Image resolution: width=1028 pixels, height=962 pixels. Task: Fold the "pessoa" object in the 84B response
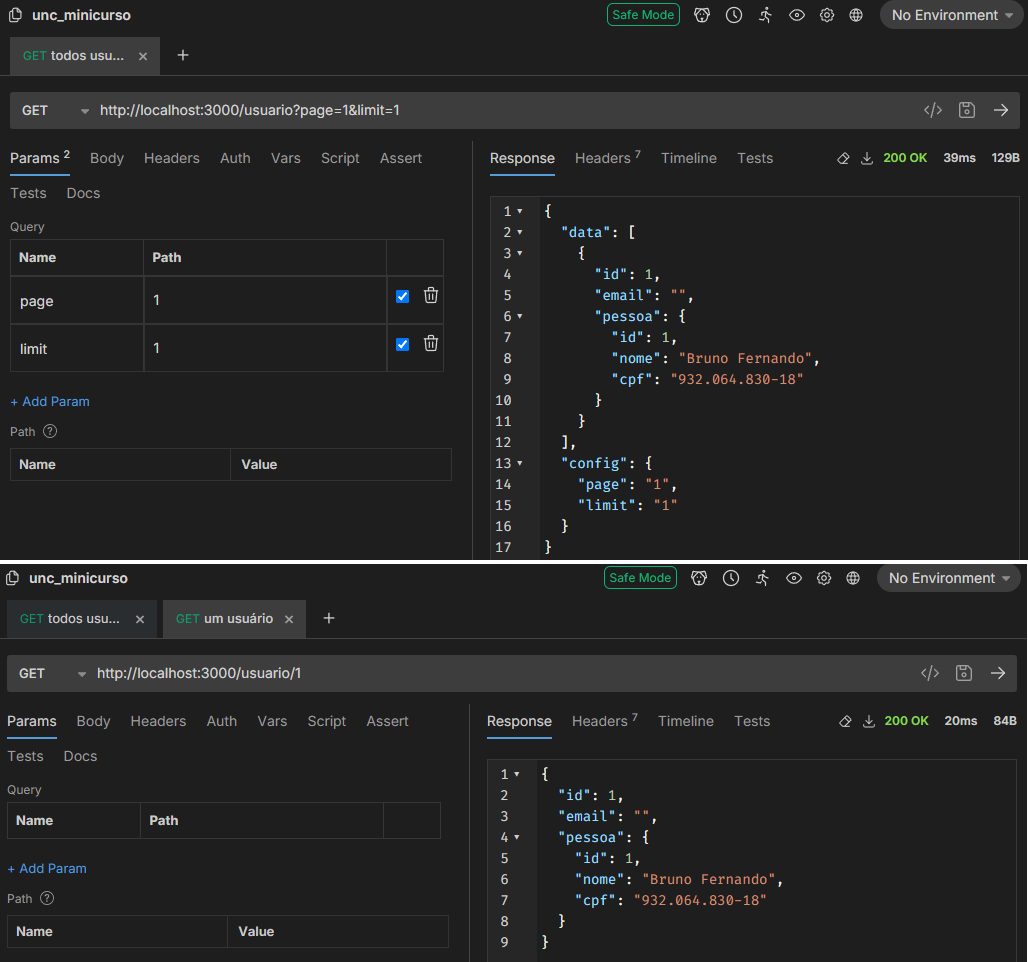517,837
